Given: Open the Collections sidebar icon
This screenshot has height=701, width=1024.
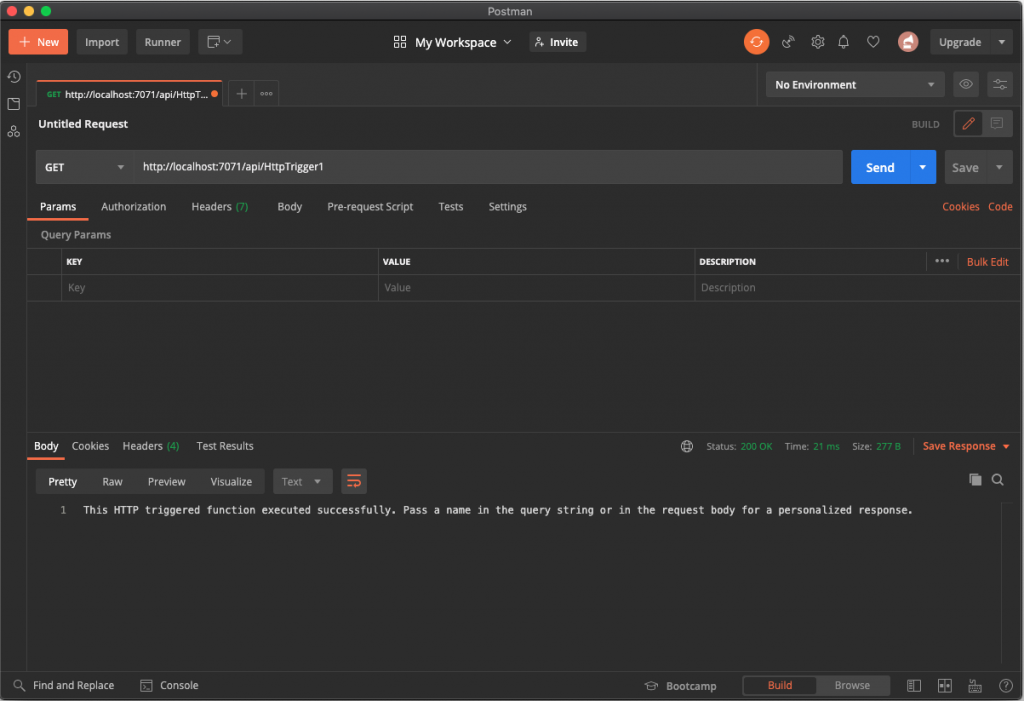Looking at the screenshot, I should point(14,104).
